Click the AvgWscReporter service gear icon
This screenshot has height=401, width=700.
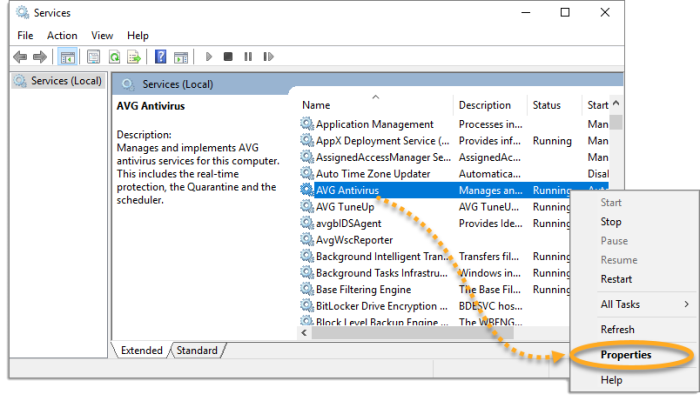coord(307,239)
